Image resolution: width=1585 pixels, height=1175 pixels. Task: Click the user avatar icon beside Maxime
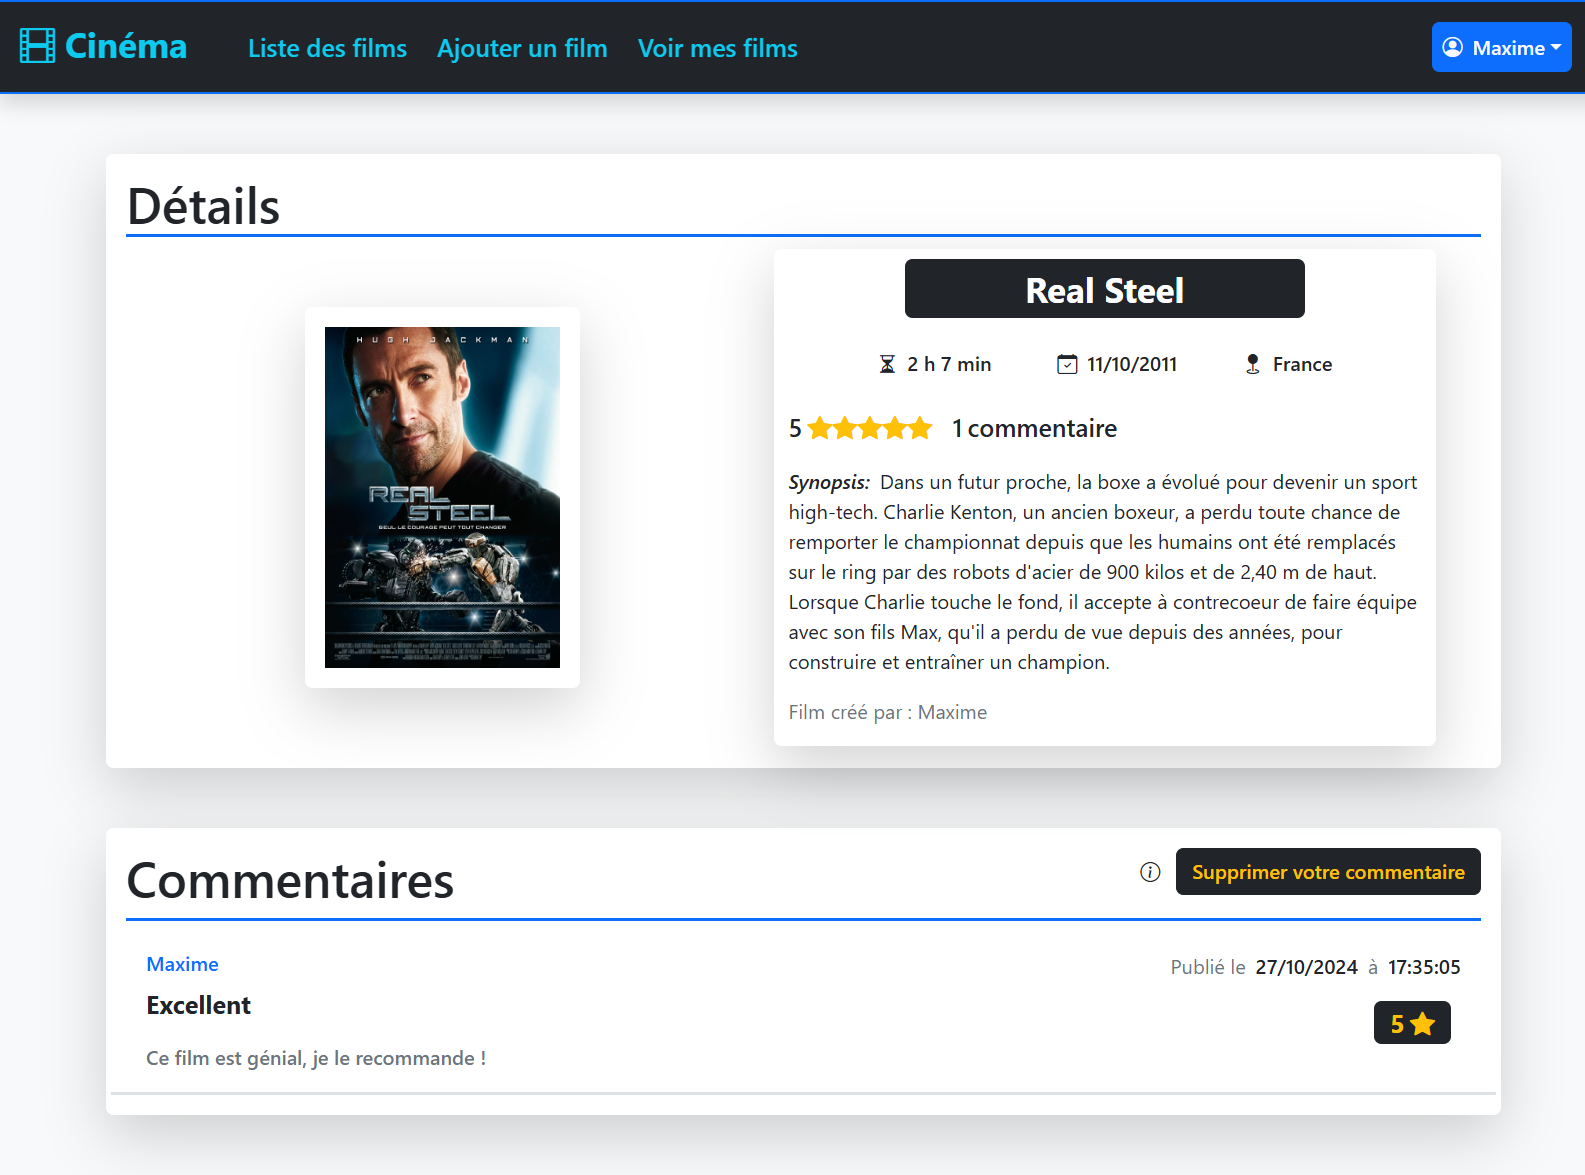[x=1453, y=47]
